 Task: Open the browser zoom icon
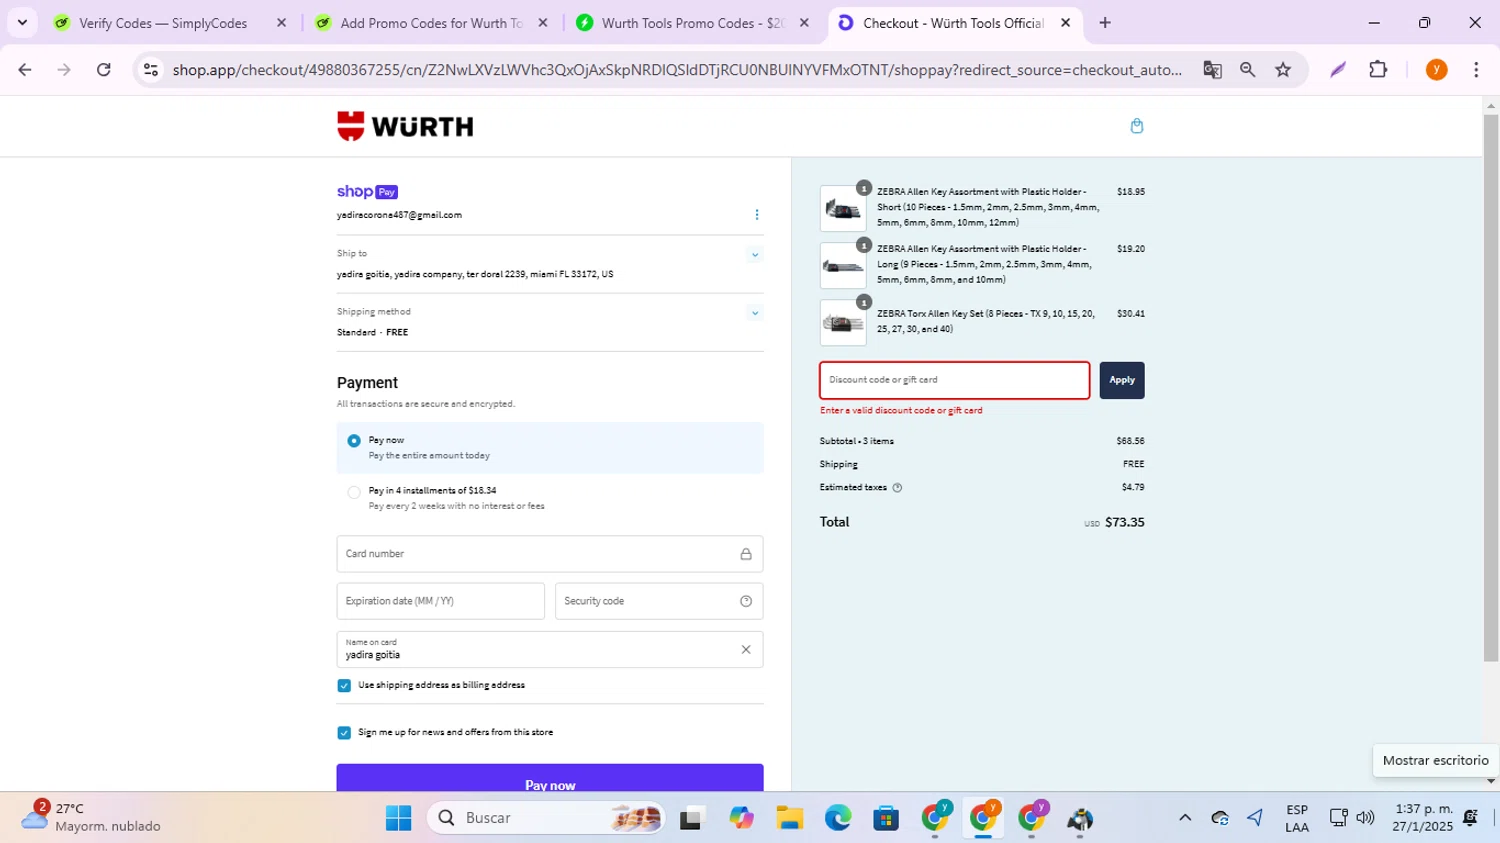click(1247, 70)
